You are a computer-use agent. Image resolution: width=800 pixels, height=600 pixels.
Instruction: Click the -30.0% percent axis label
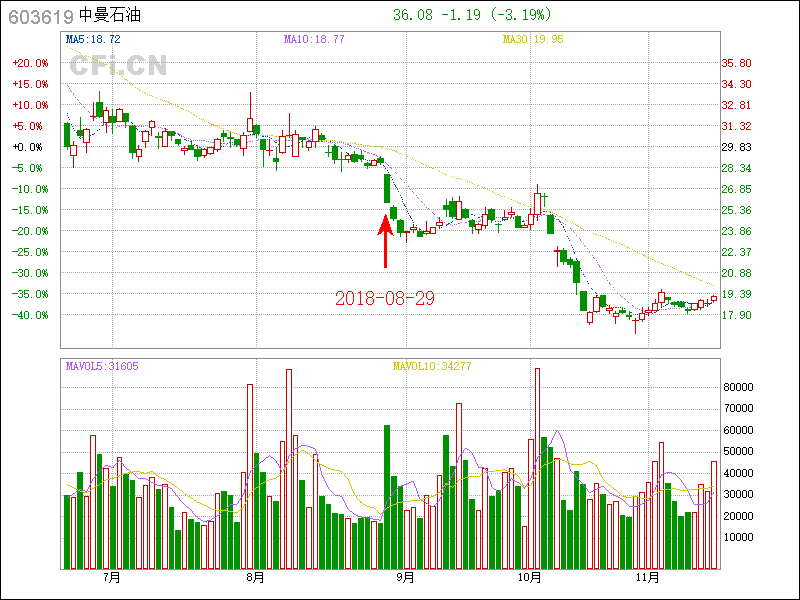tap(31, 273)
